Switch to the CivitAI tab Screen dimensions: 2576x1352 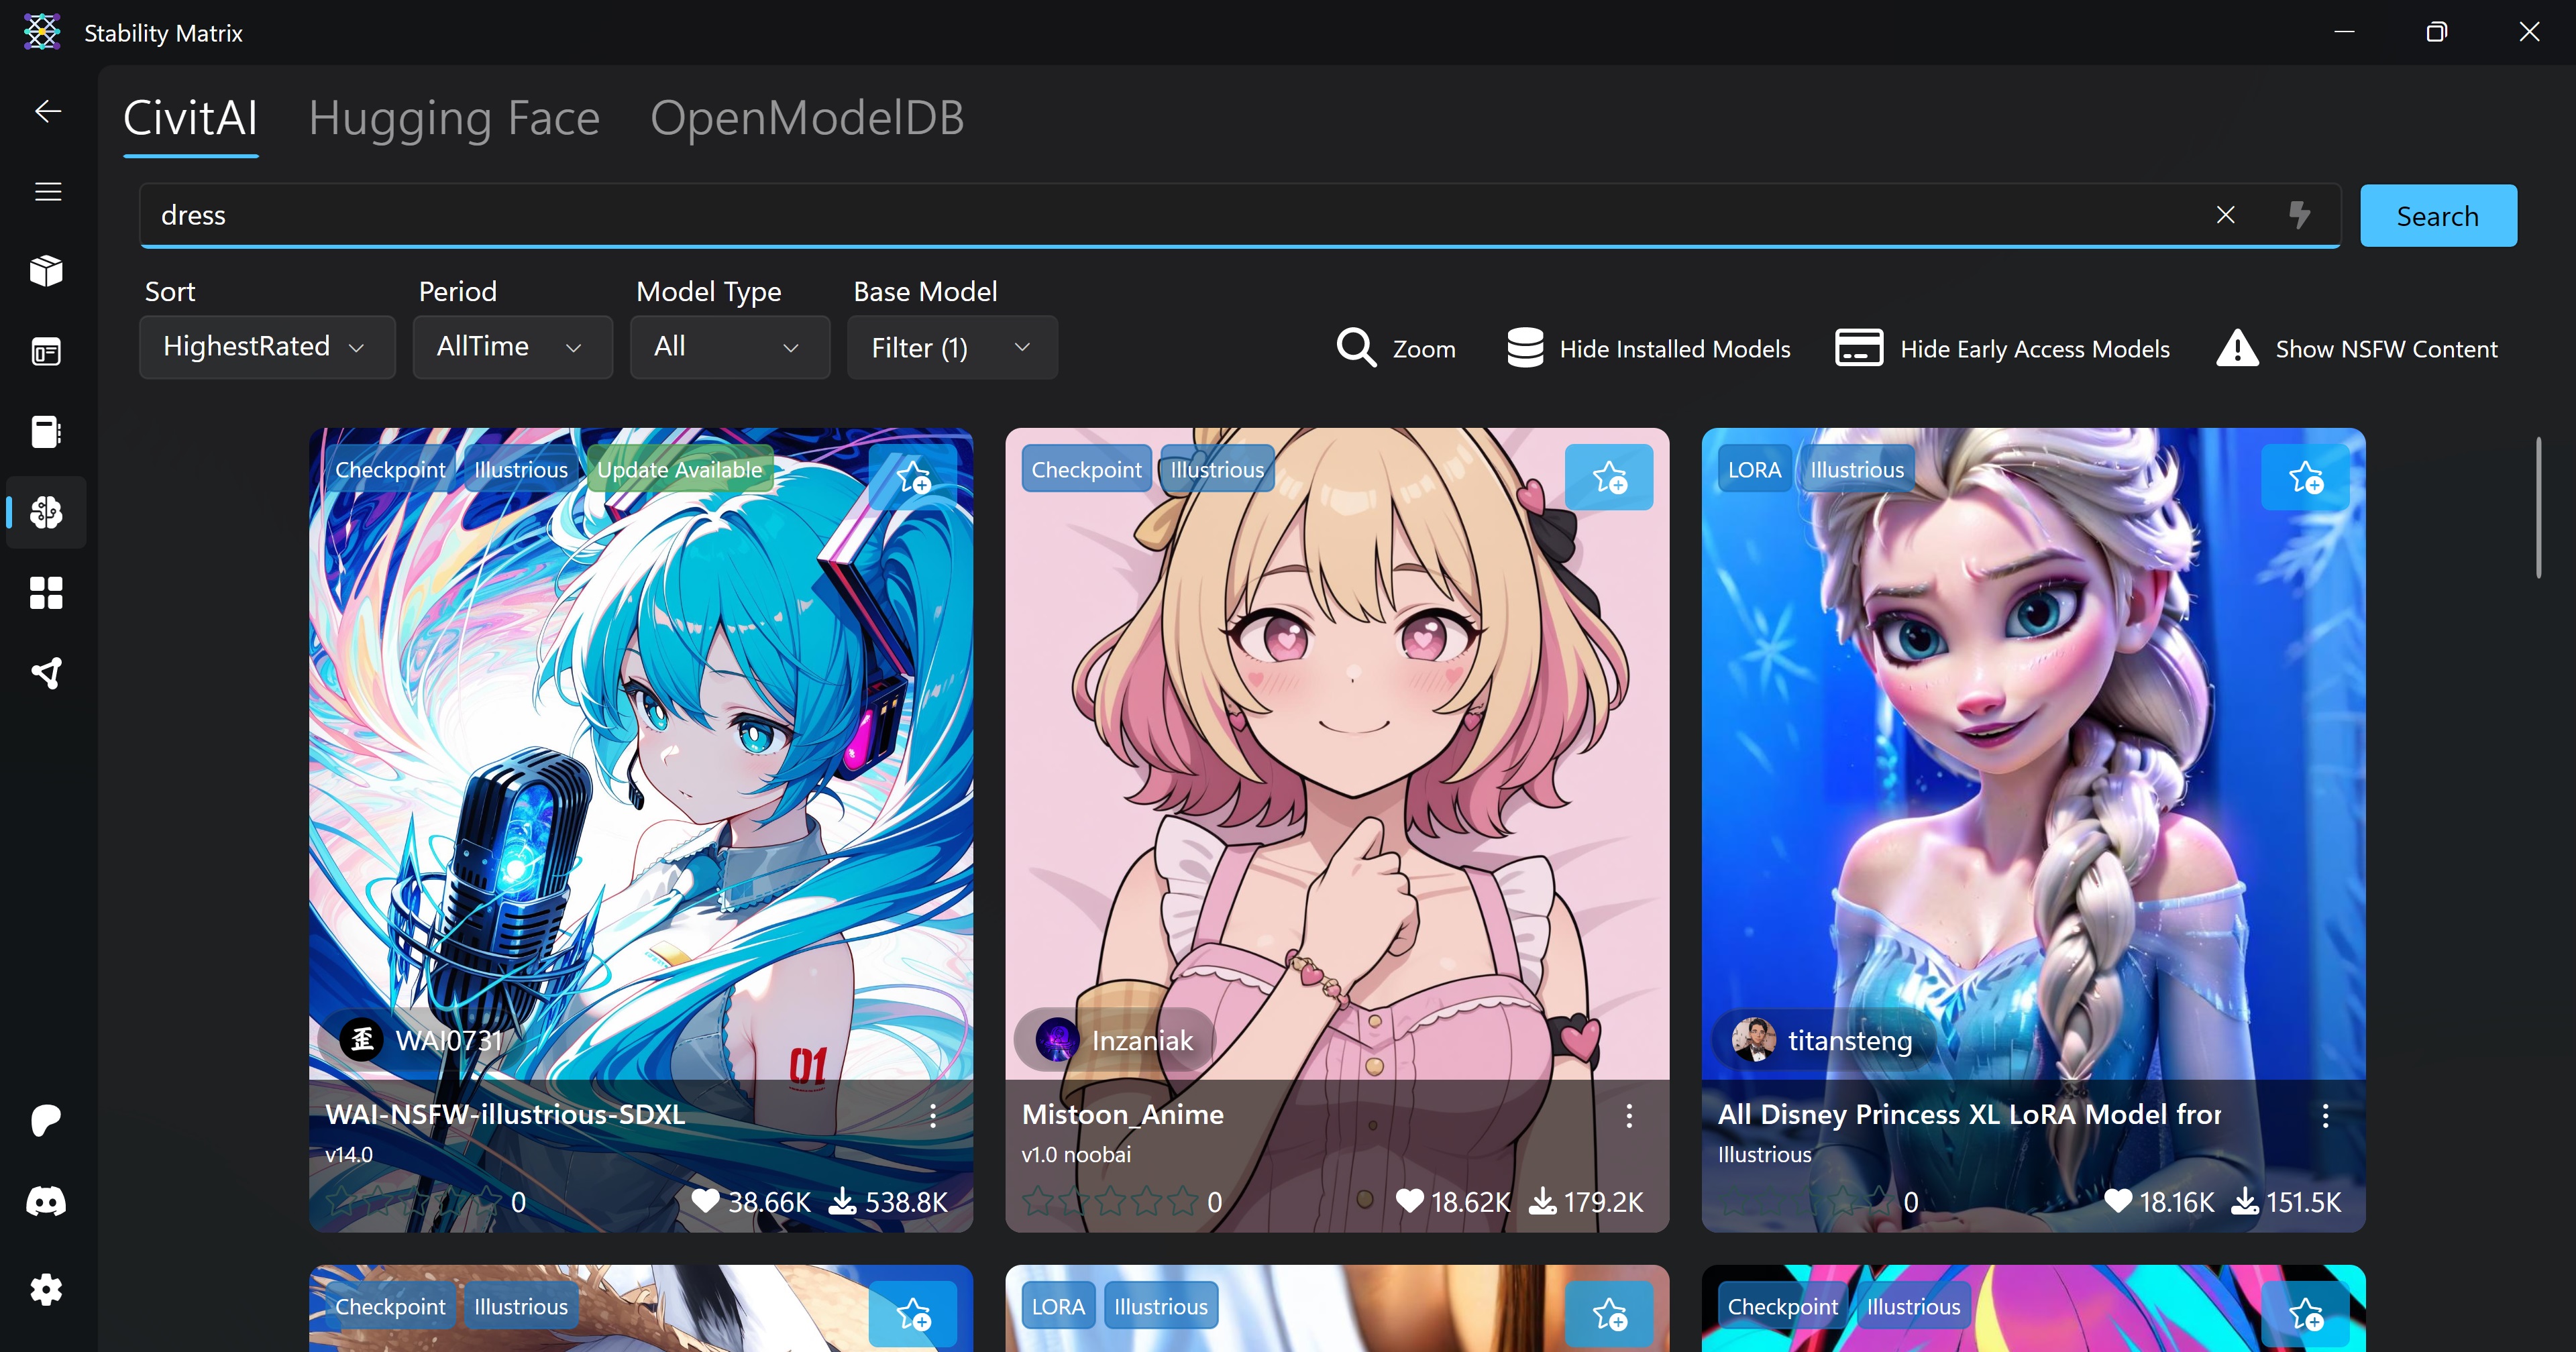click(190, 118)
